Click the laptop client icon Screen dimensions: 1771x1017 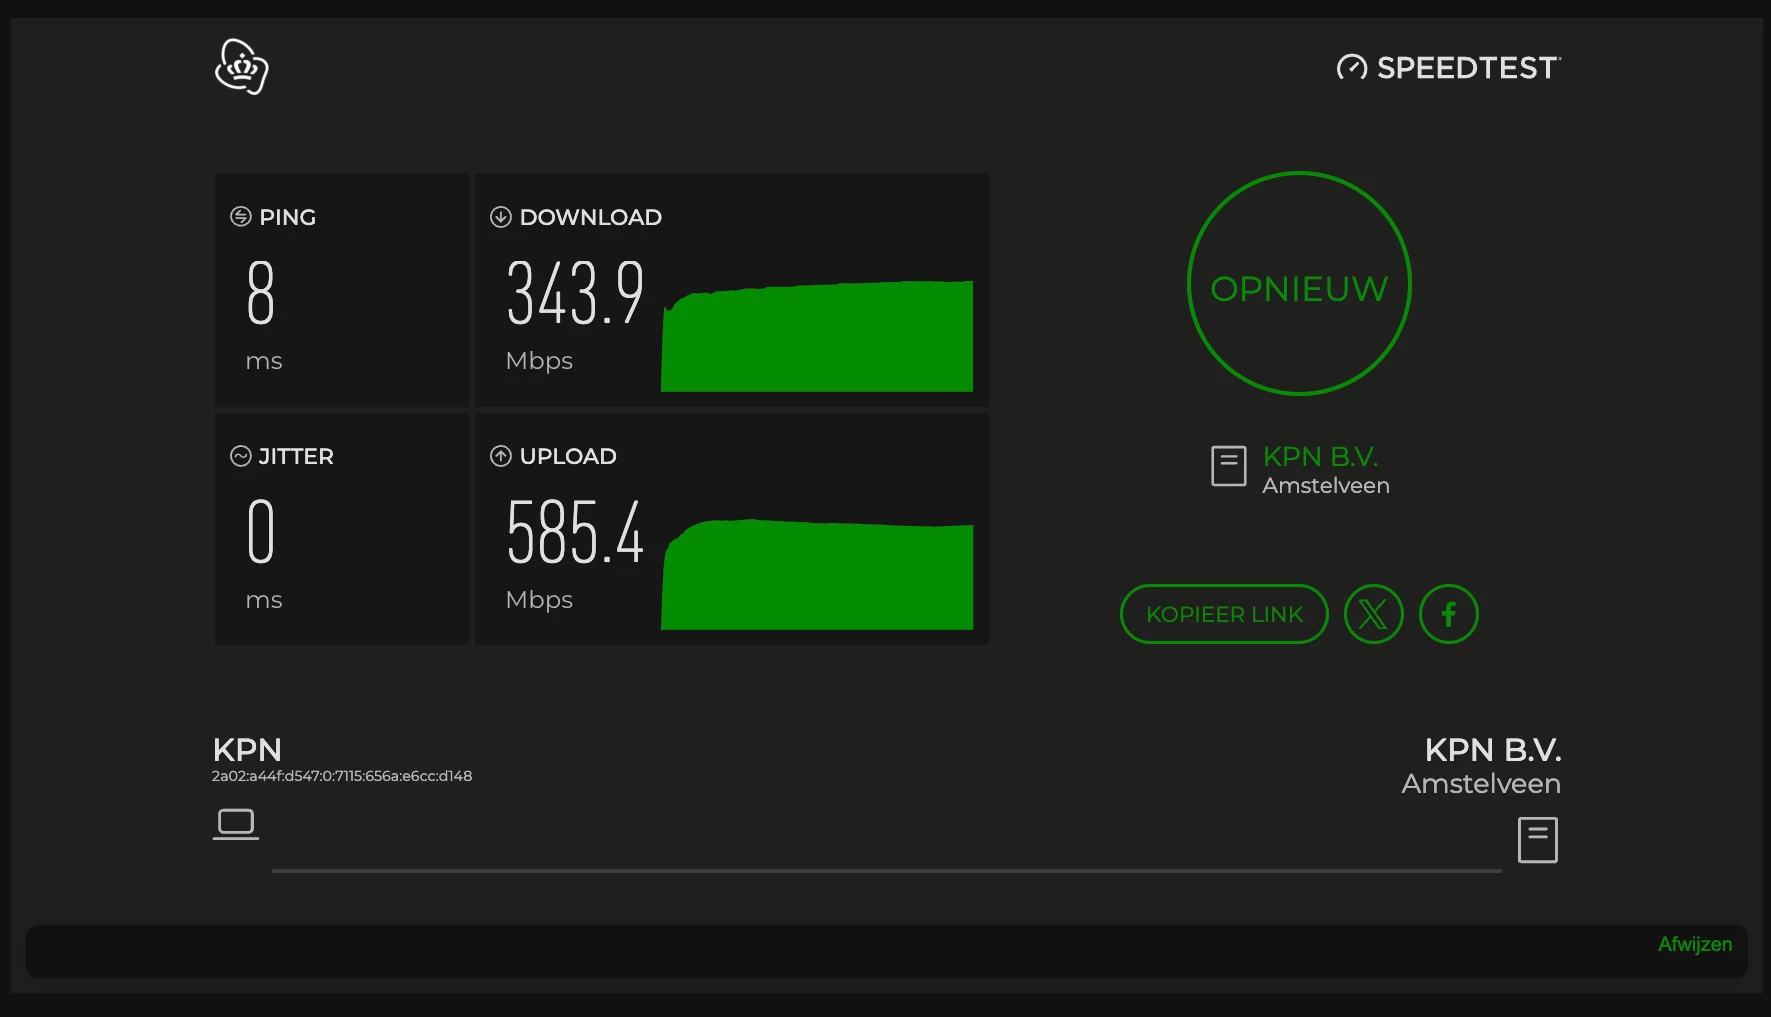[236, 824]
